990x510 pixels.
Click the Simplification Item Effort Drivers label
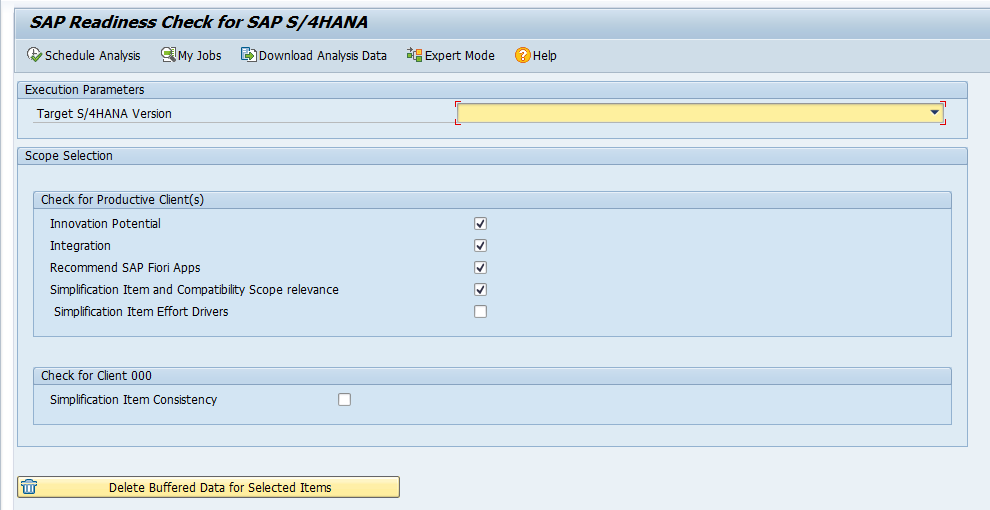tap(141, 311)
